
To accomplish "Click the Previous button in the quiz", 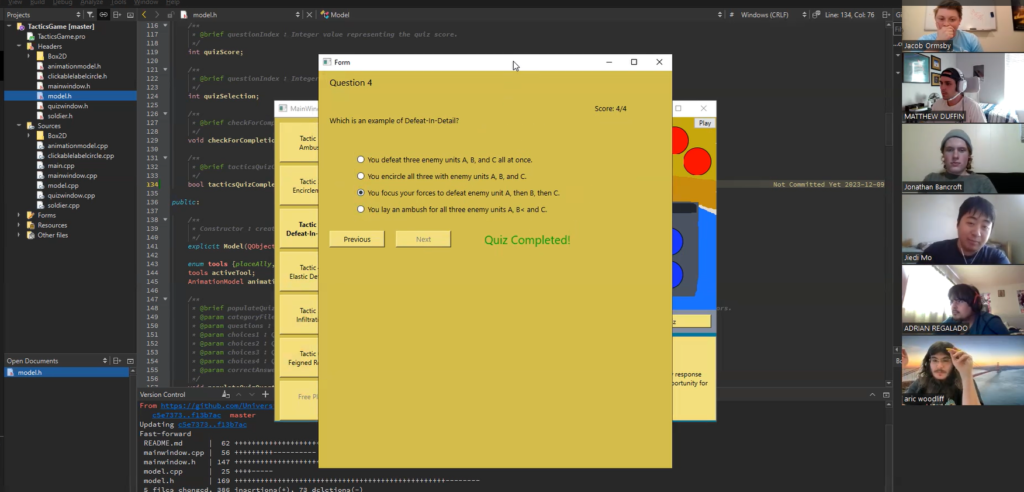I will [357, 239].
